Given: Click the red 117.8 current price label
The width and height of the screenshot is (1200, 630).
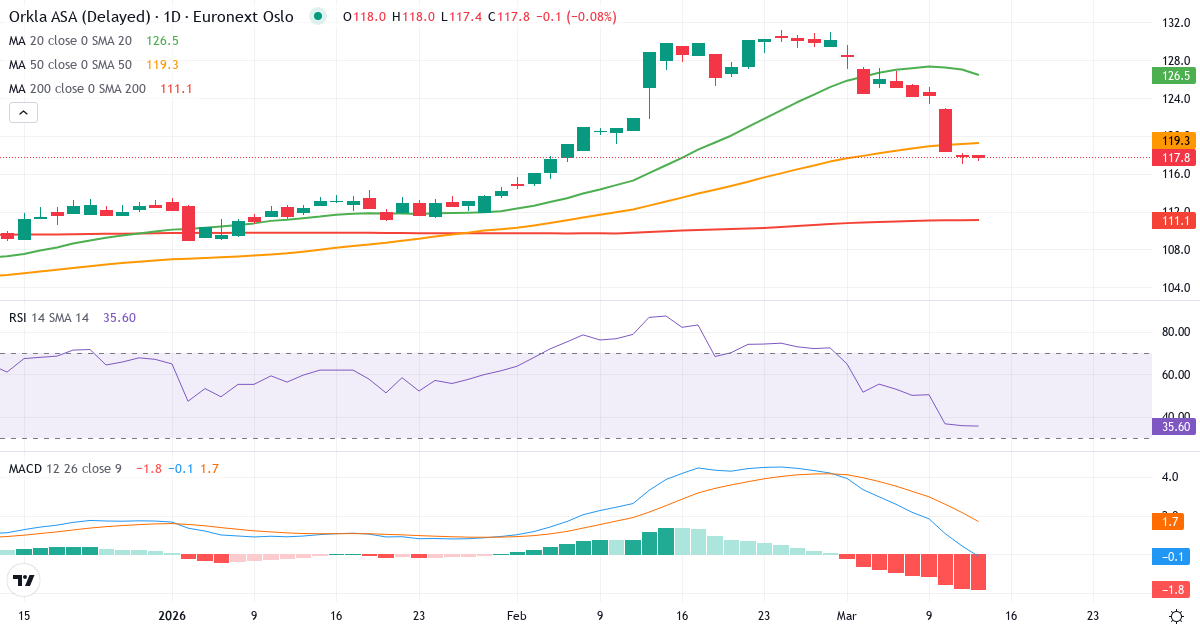Looking at the screenshot, I should [1174, 158].
